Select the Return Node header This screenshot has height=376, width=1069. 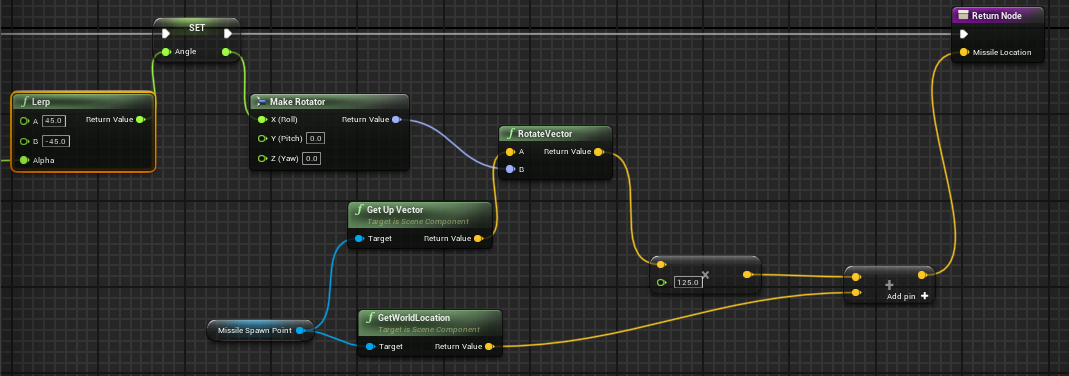(x=997, y=16)
